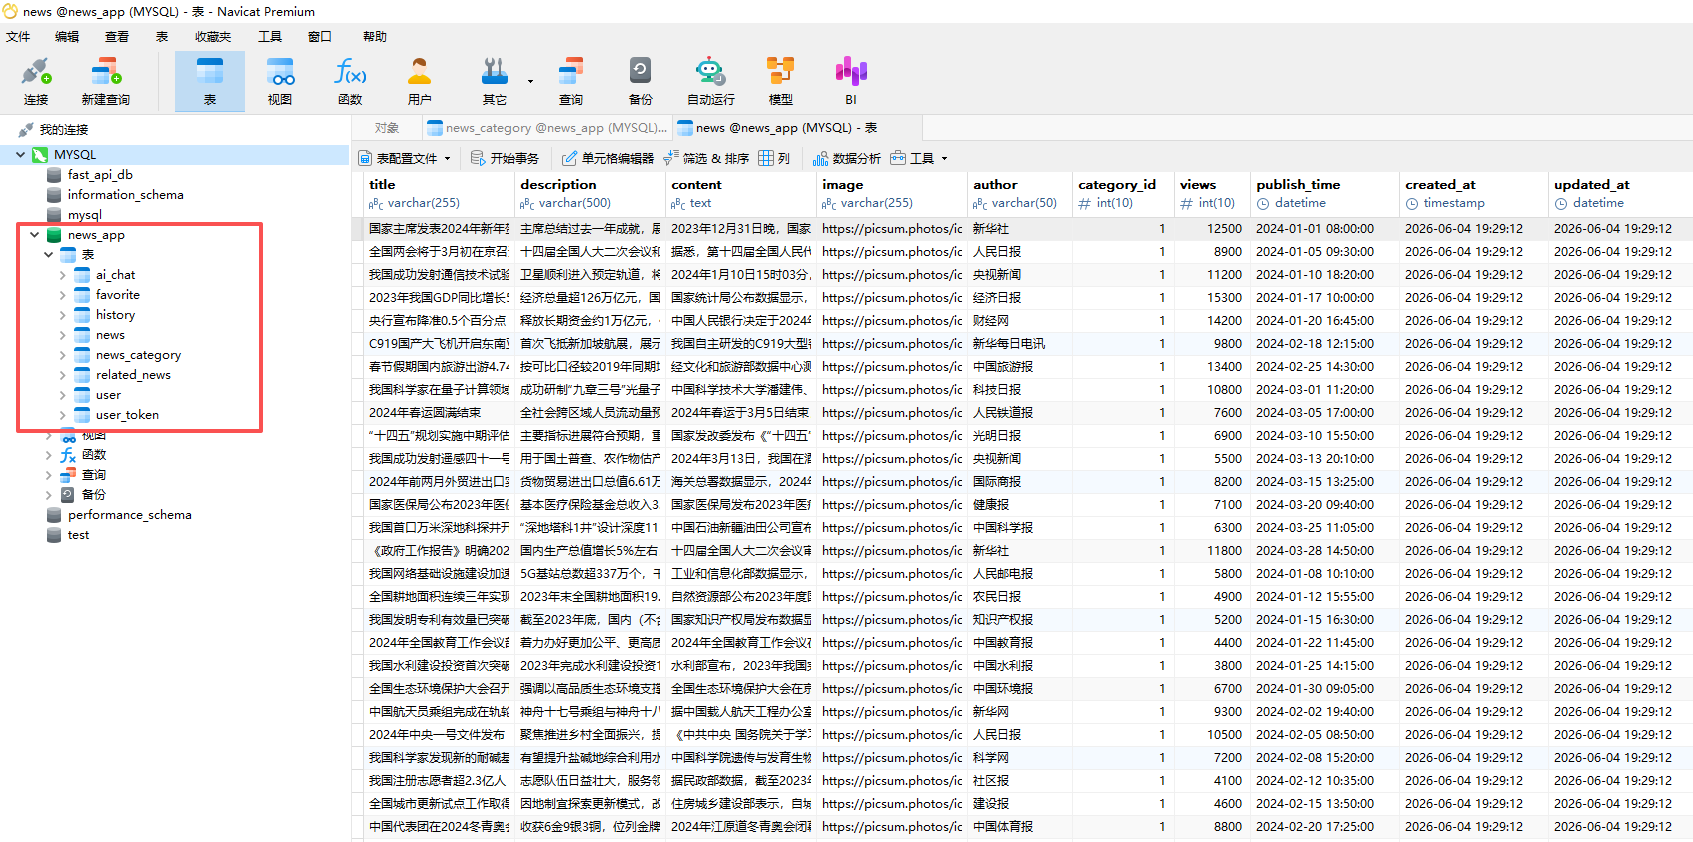Screen dimensions: 1693x842
Task: Open the Favorites (收藏夹) menu
Action: 213,37
